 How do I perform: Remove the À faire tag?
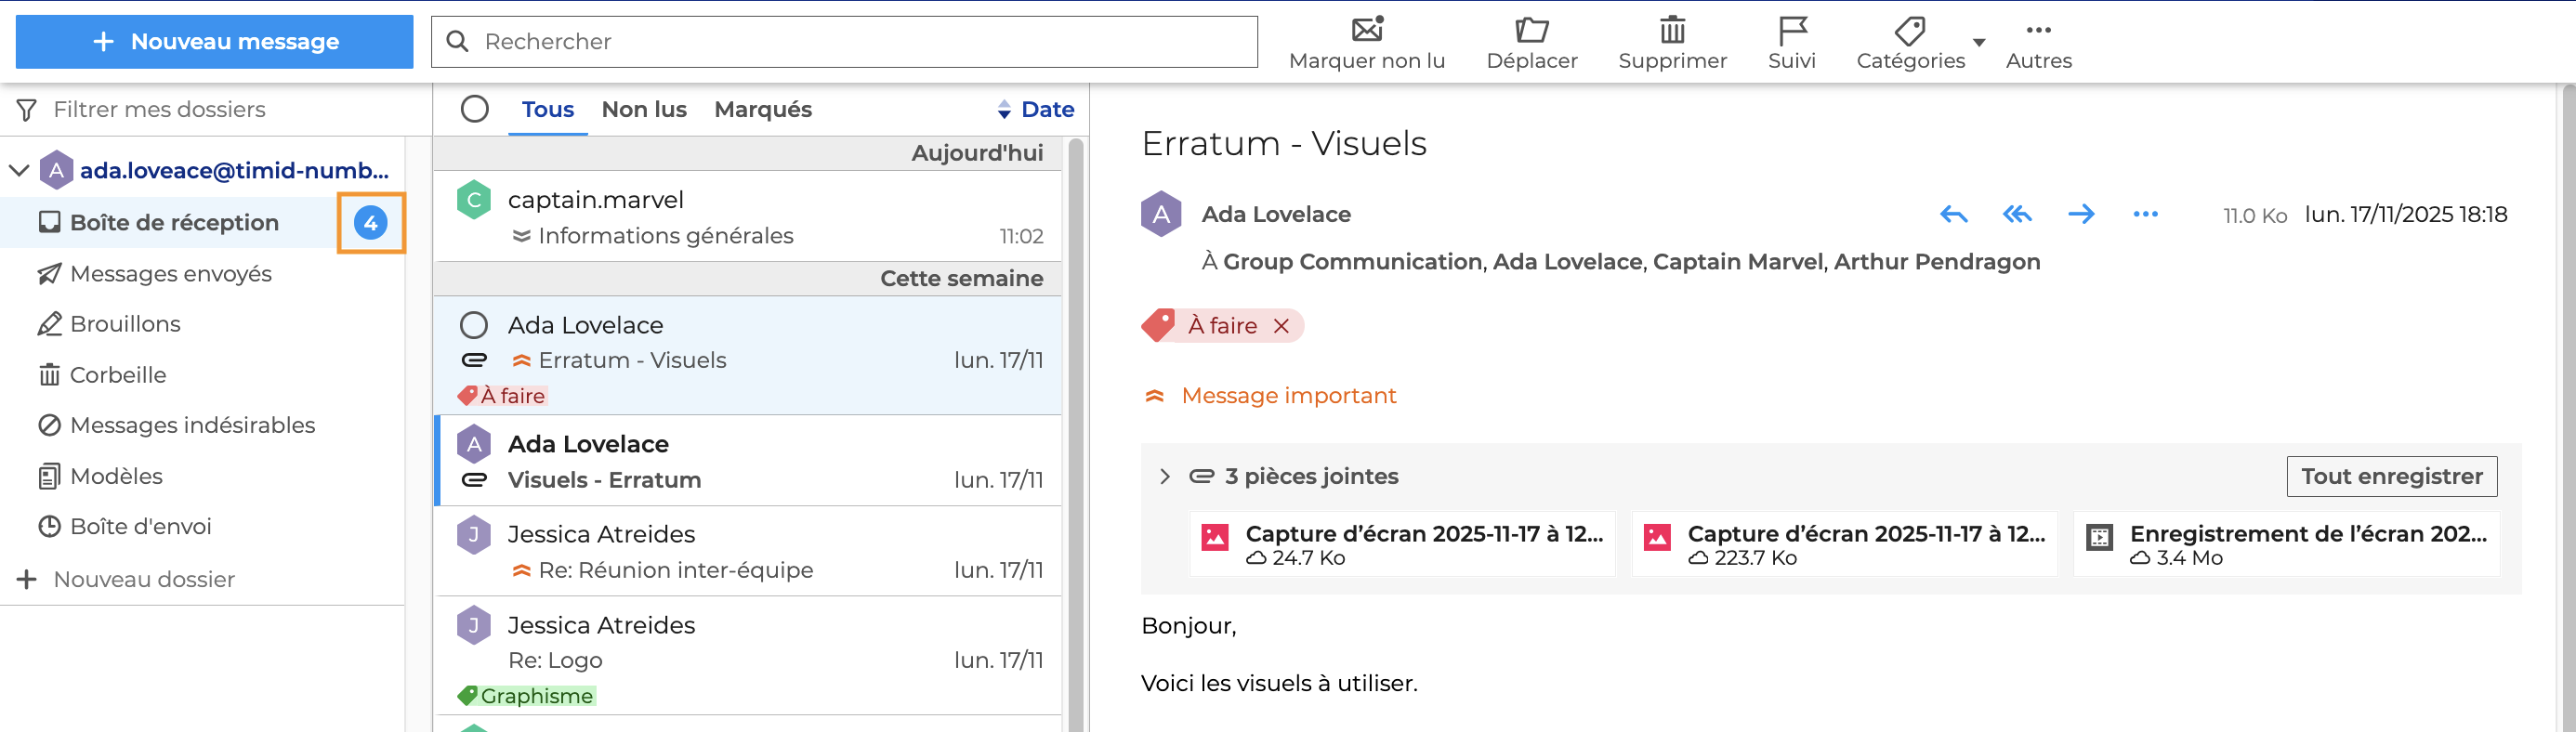tap(1281, 326)
